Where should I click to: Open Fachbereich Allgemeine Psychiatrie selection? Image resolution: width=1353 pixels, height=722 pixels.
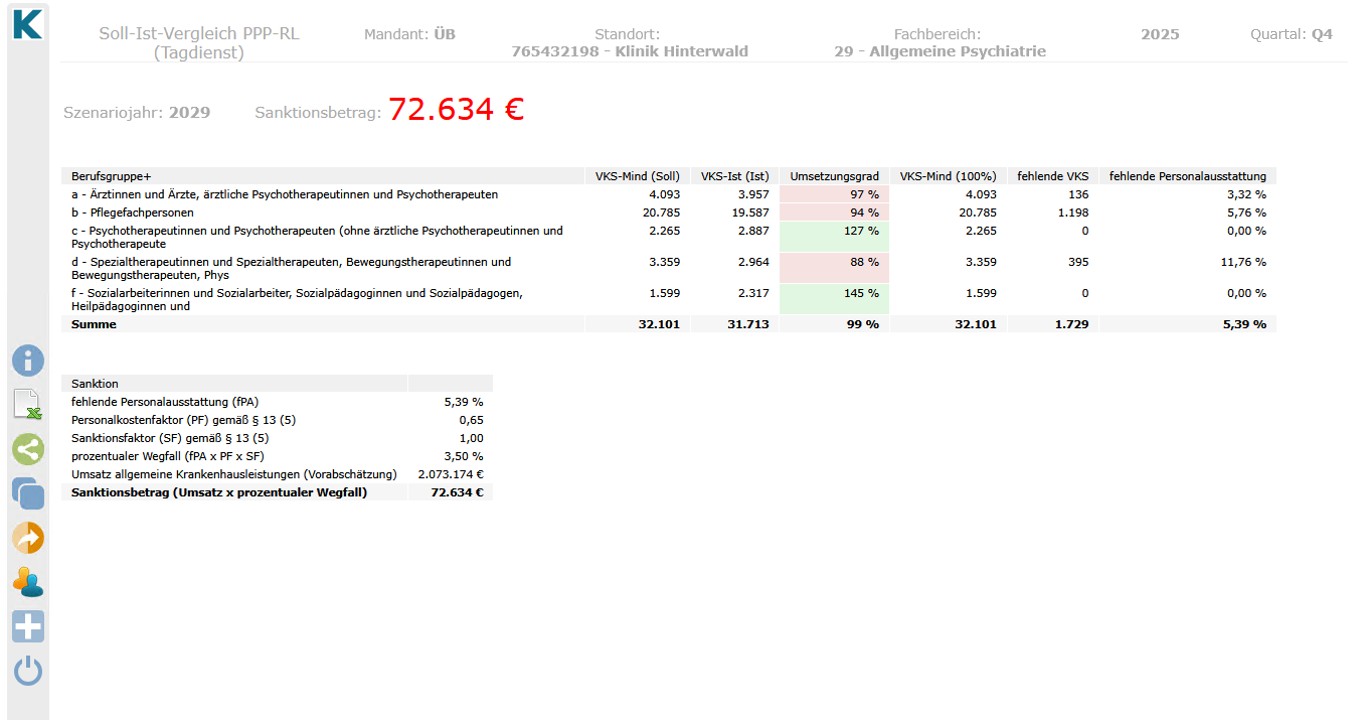[939, 51]
